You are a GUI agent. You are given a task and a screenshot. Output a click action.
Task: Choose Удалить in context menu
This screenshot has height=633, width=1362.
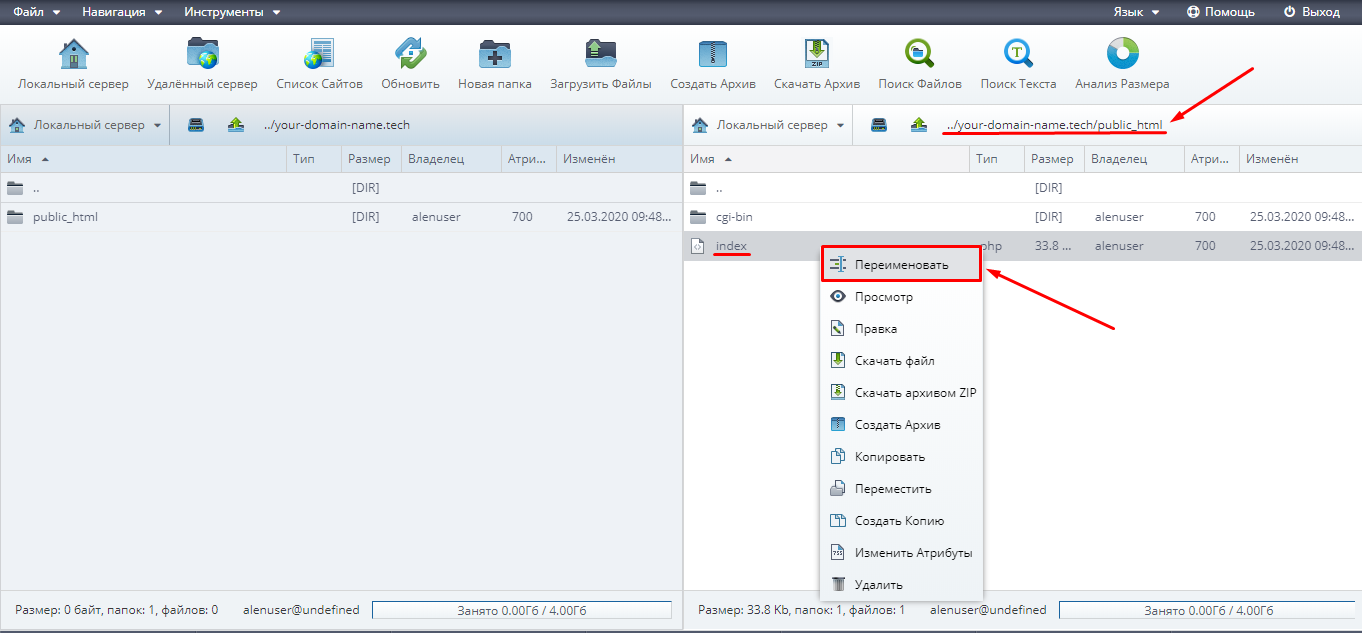coord(902,585)
